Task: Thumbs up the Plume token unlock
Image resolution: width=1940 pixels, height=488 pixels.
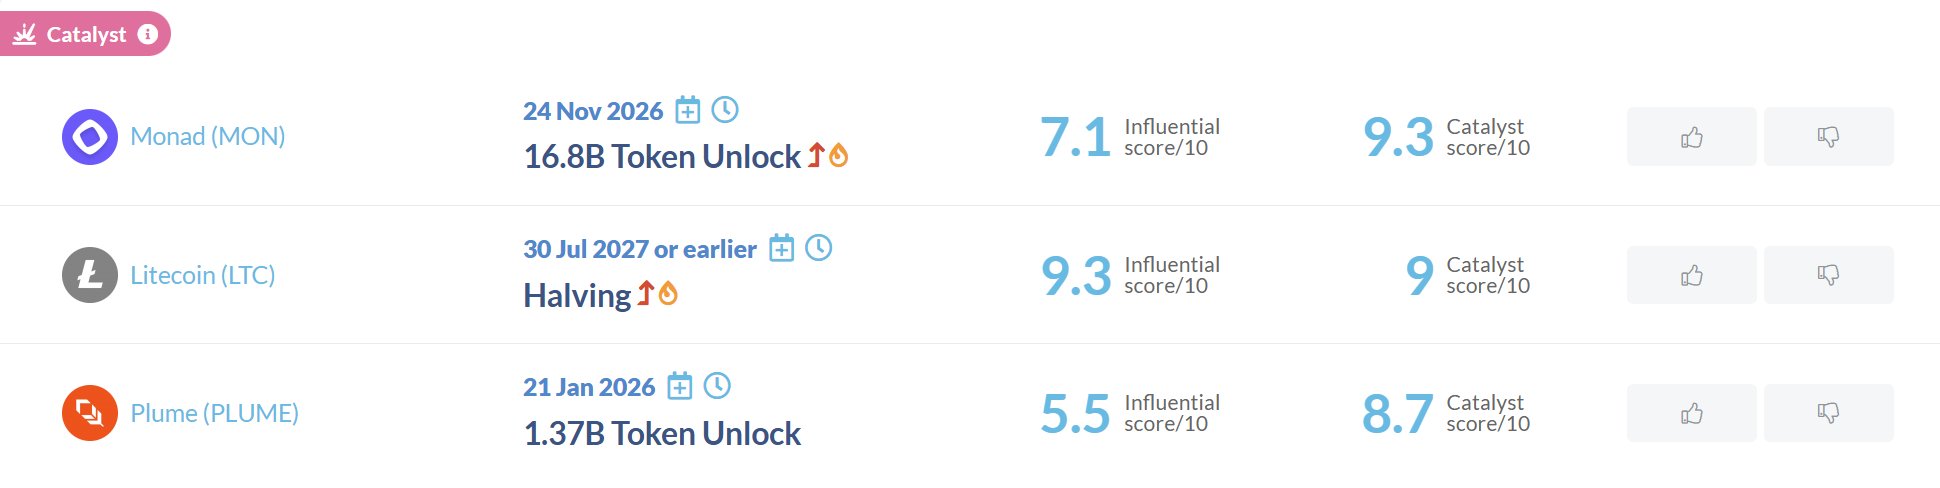Action: coord(1691,413)
